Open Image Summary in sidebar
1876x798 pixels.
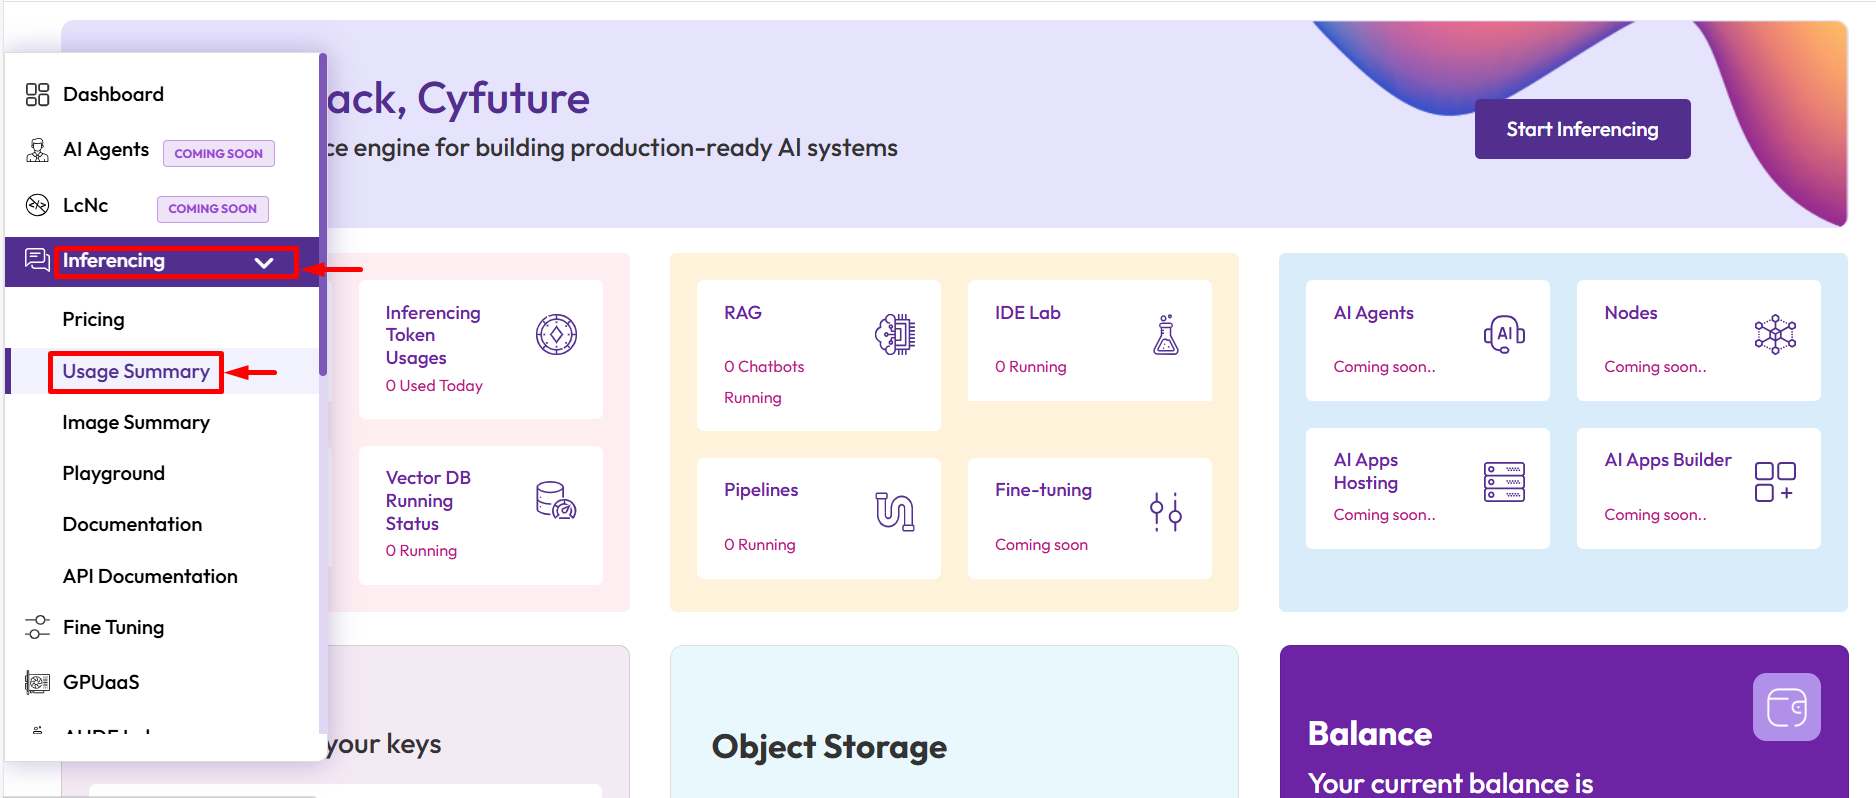(136, 423)
